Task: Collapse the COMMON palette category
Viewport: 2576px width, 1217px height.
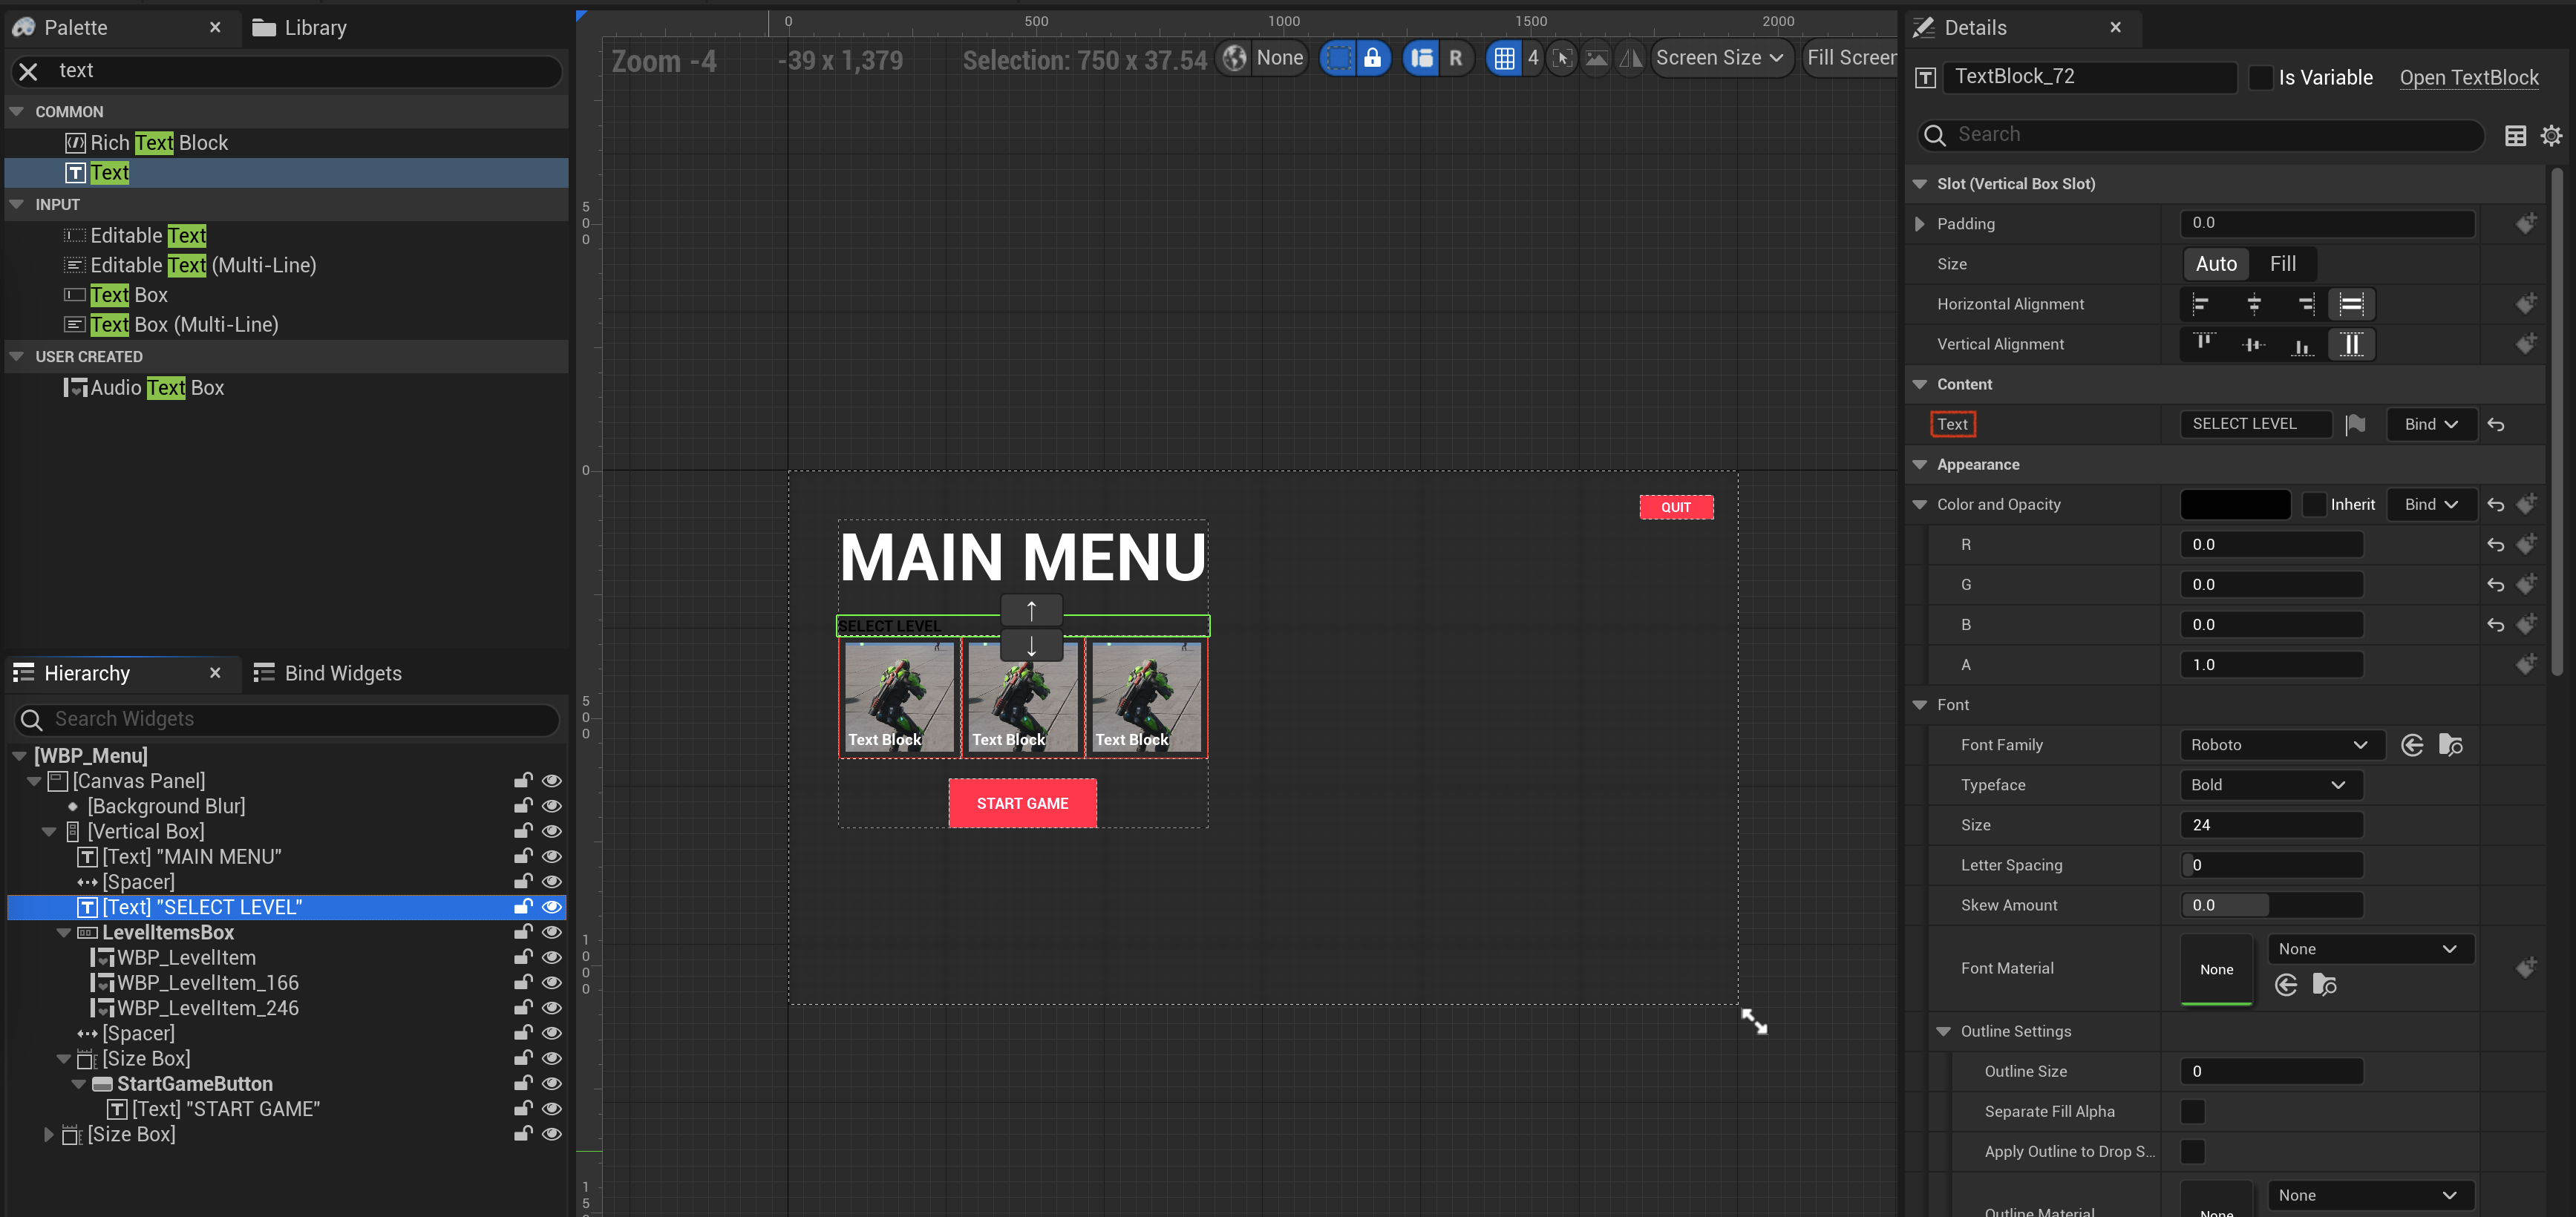Action: click(x=17, y=112)
